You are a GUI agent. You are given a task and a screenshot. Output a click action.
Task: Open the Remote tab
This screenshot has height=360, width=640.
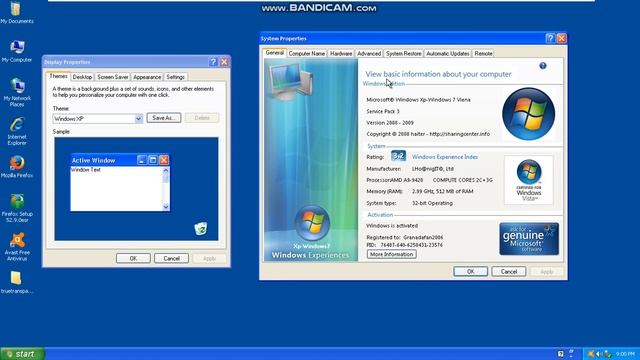coord(483,53)
